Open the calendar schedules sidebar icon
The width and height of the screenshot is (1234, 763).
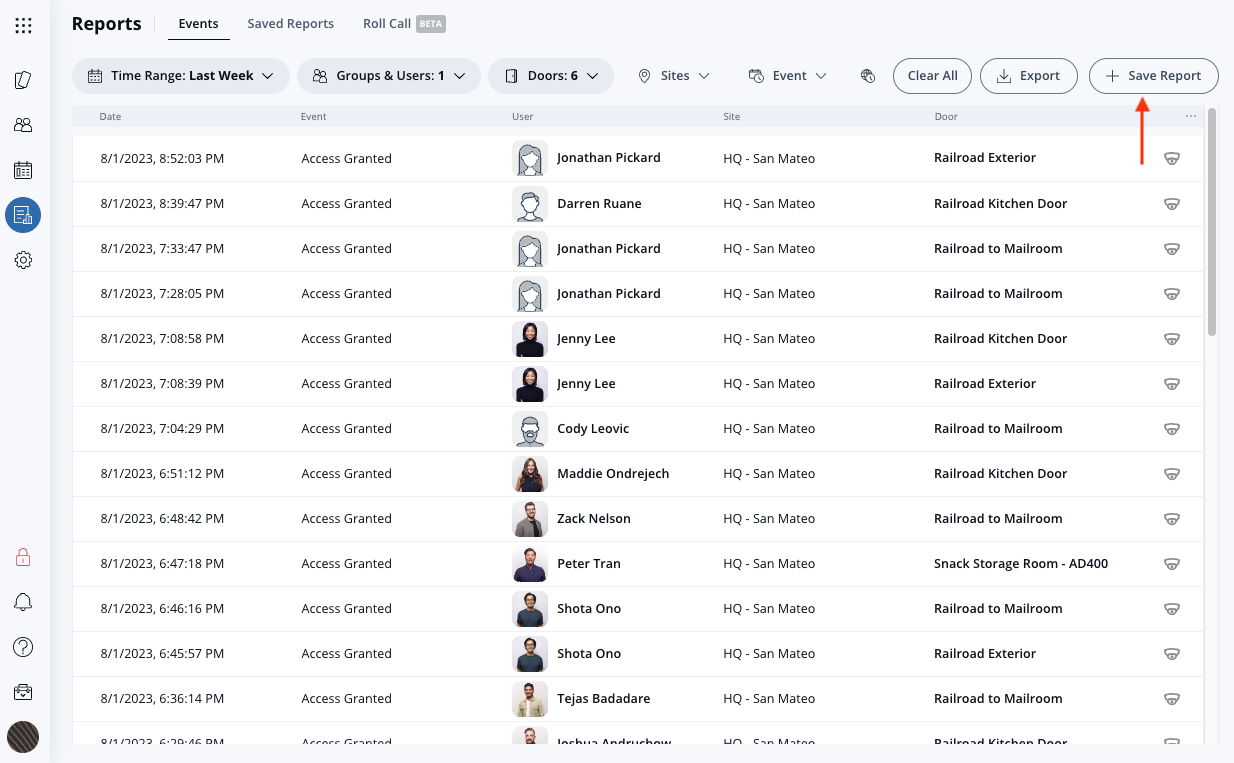(x=23, y=170)
